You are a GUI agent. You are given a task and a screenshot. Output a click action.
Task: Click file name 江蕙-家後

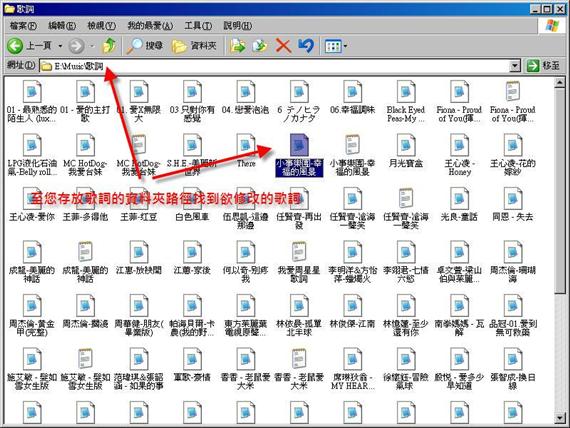pos(192,270)
